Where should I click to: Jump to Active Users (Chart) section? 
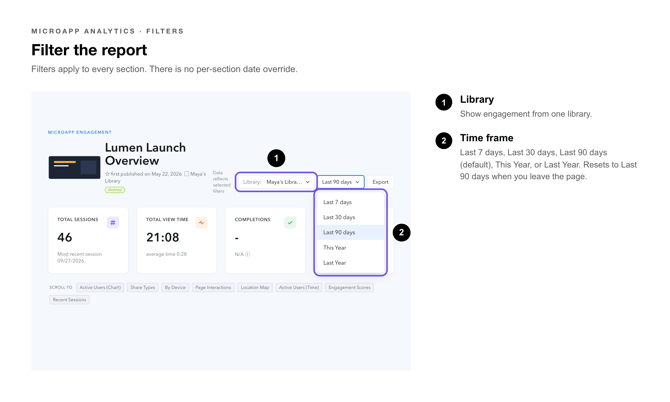pyautogui.click(x=100, y=288)
